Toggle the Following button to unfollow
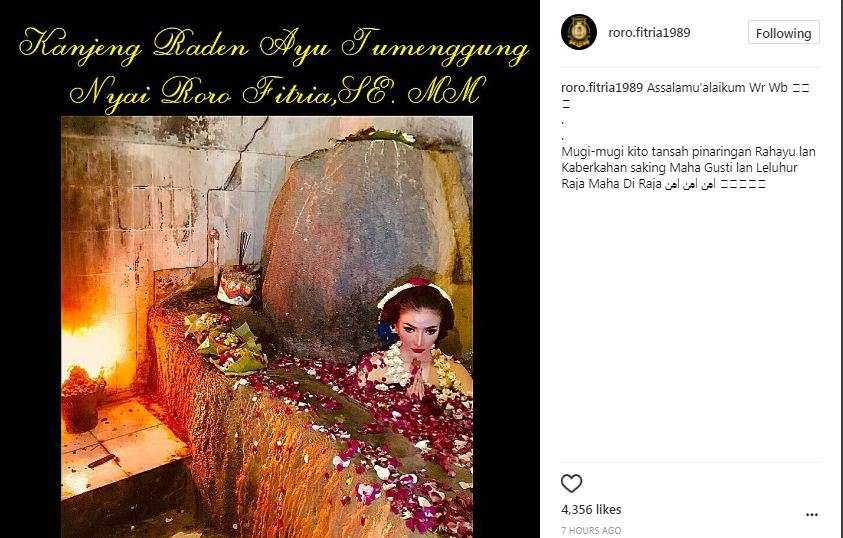Viewport: 843px width, 538px height. [x=783, y=33]
